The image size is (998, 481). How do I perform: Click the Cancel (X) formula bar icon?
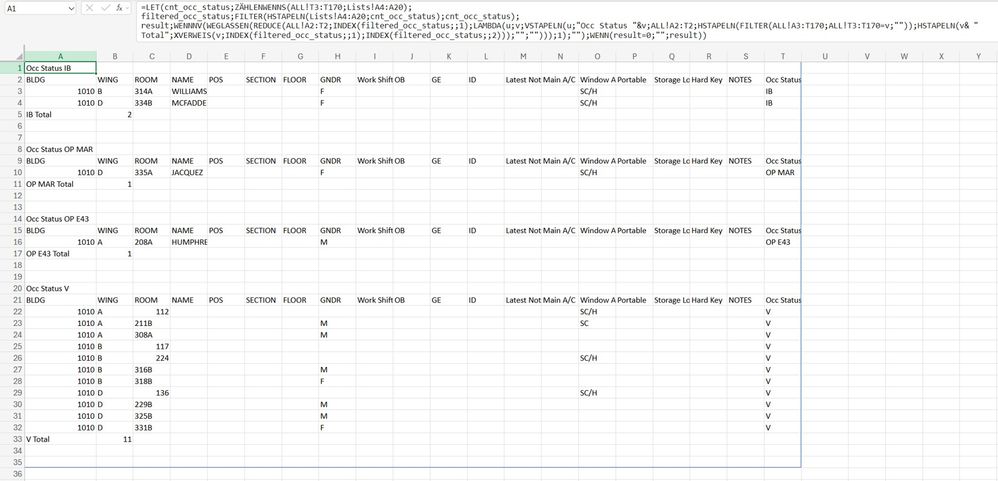coord(89,8)
